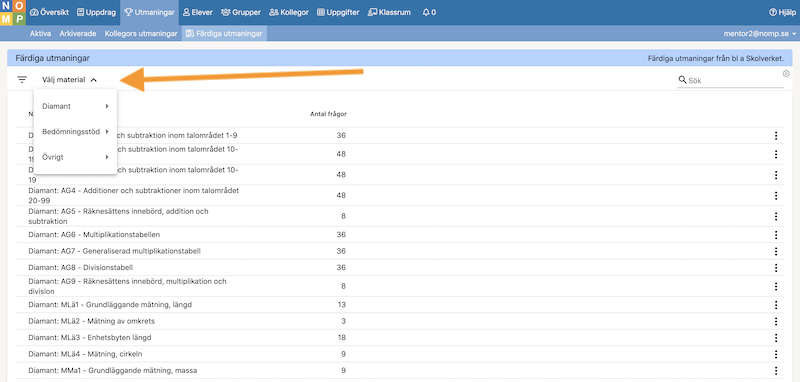The width and height of the screenshot is (800, 382).
Task: Open the more menu for MLä4 row
Action: [776, 354]
